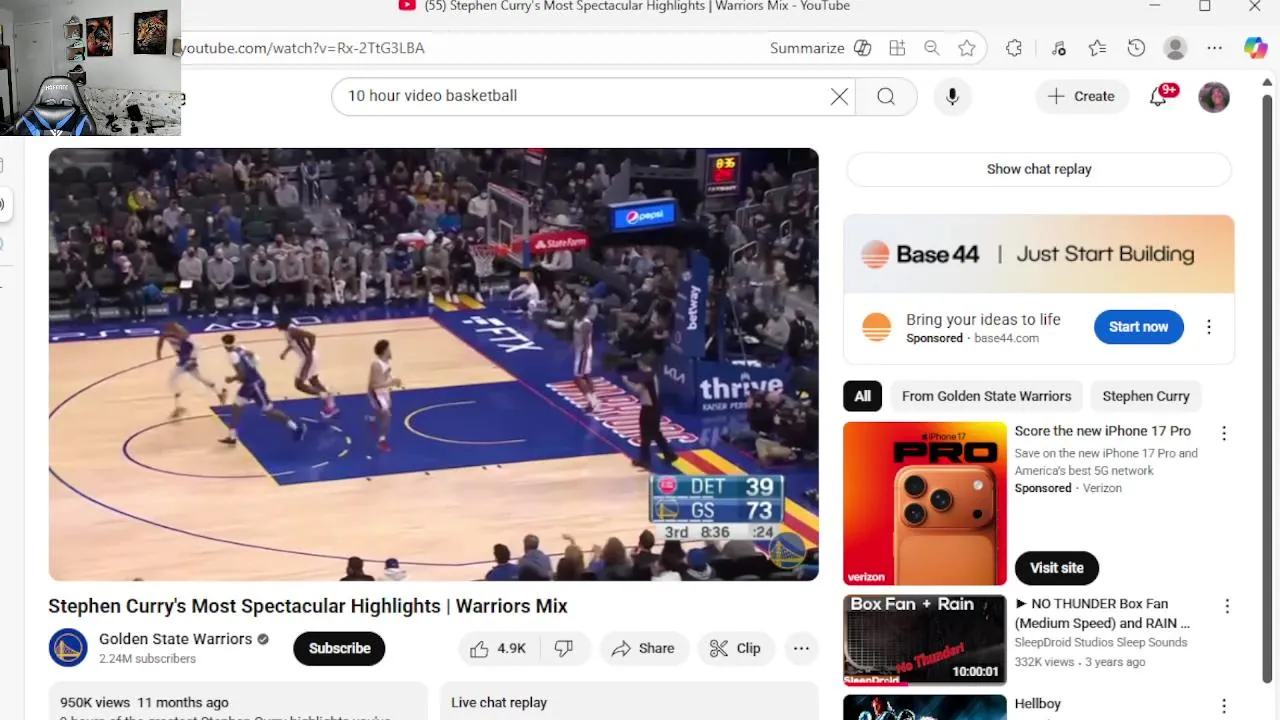The image size is (1280, 720).
Task: Open the Copilot sidebar icon
Action: 1256,48
